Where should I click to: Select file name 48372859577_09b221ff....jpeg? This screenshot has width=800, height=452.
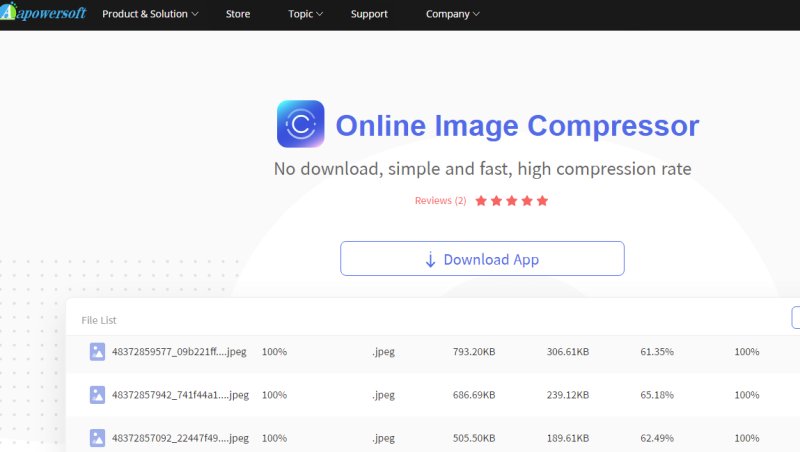coord(179,351)
